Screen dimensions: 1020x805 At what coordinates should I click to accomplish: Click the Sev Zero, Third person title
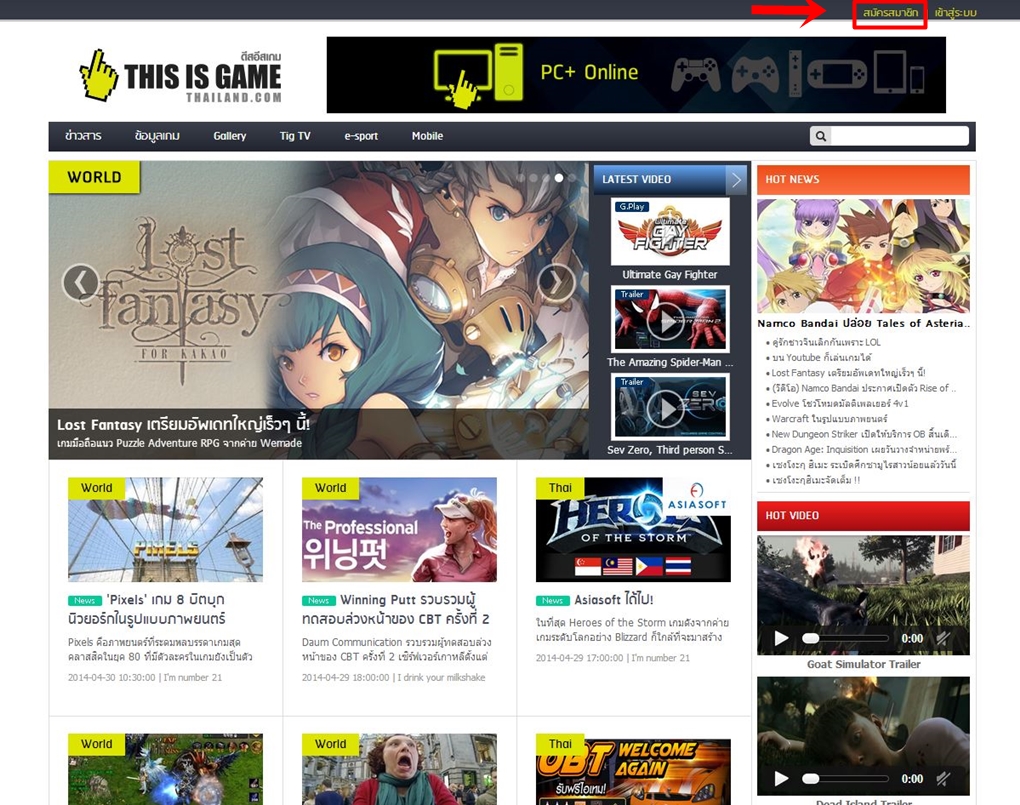669,450
